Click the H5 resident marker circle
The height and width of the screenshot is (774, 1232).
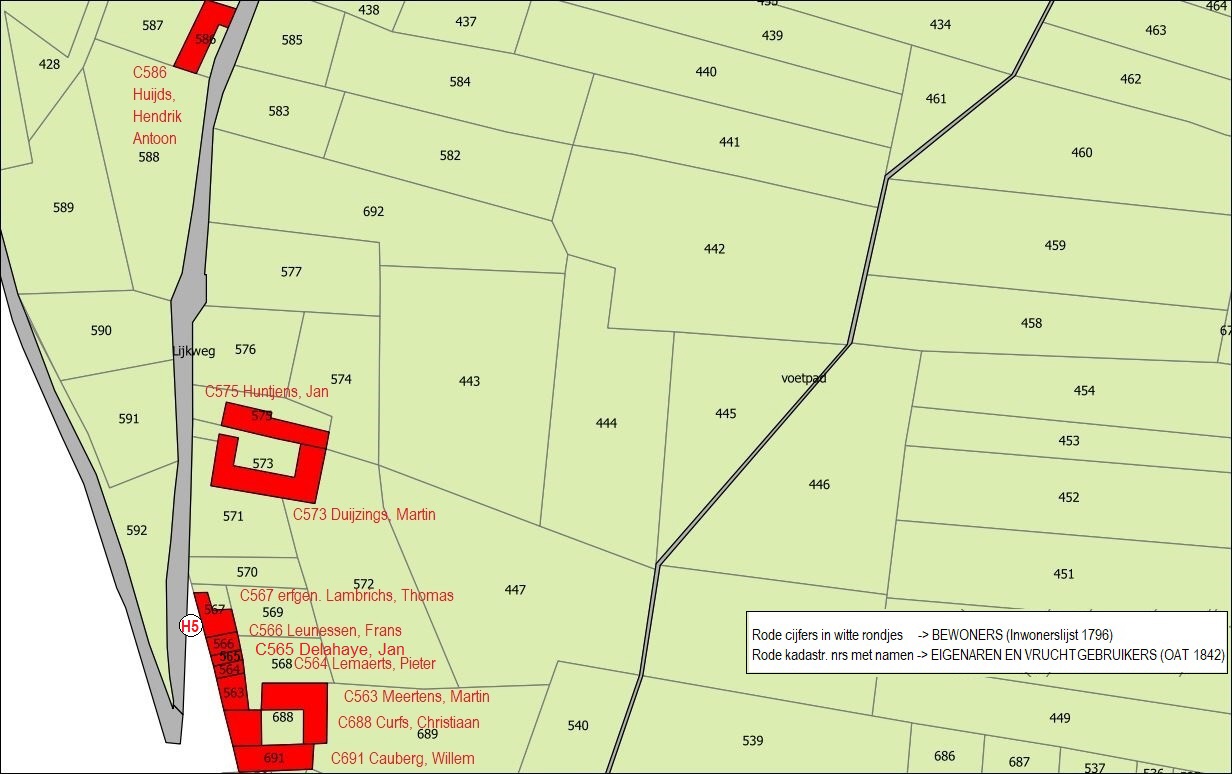[190, 626]
